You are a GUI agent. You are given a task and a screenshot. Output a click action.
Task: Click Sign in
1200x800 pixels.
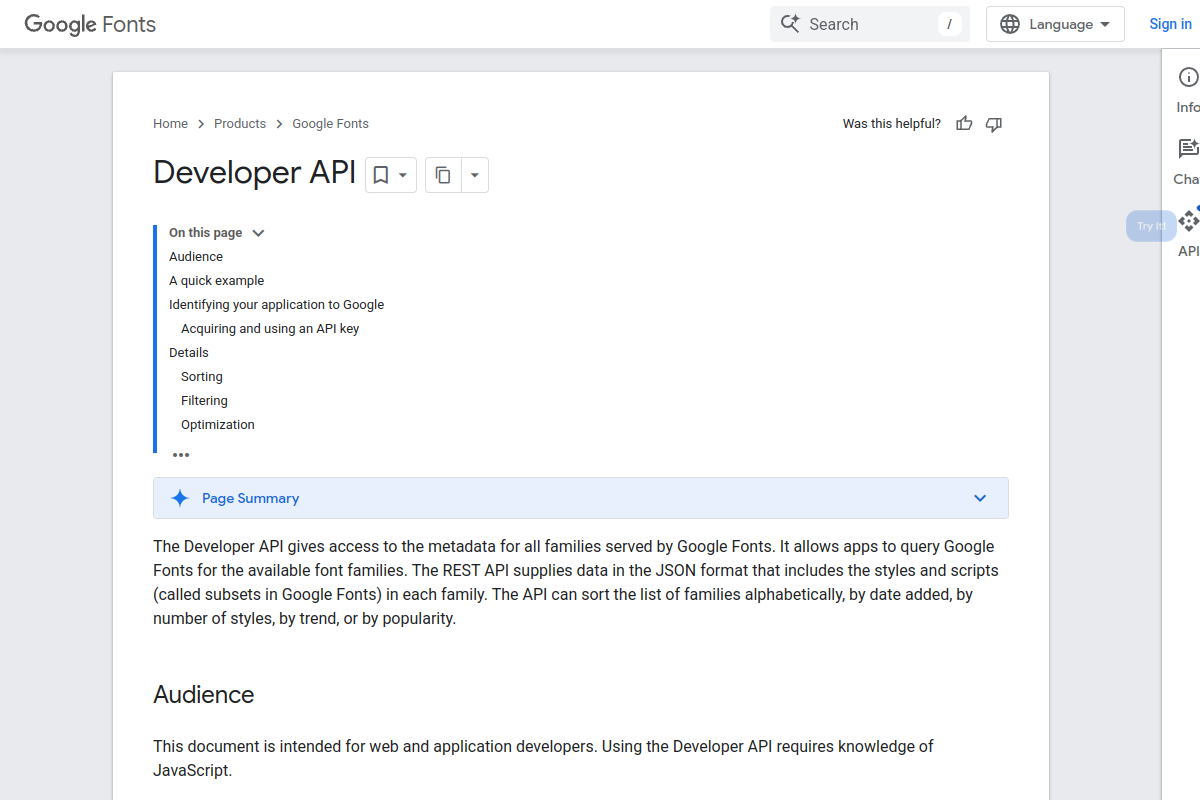(x=1170, y=24)
